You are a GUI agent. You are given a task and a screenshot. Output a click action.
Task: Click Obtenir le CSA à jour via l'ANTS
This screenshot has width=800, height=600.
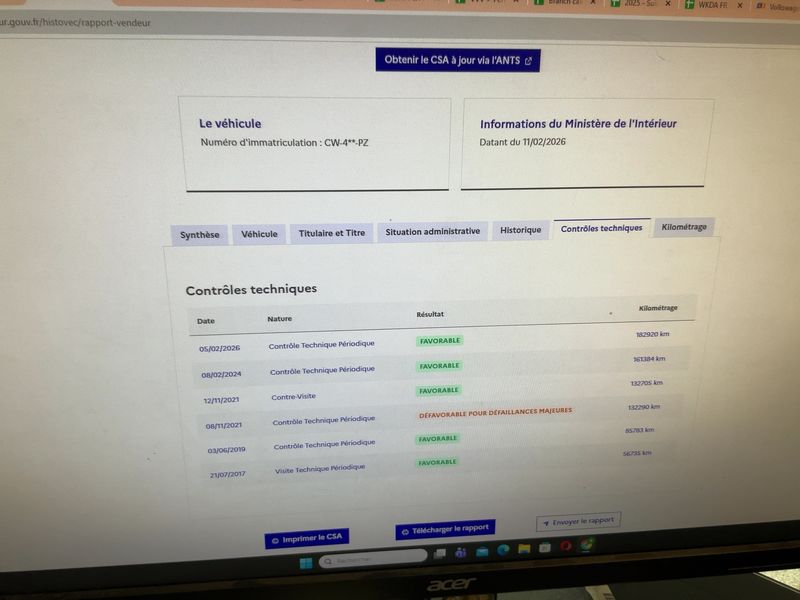458,60
